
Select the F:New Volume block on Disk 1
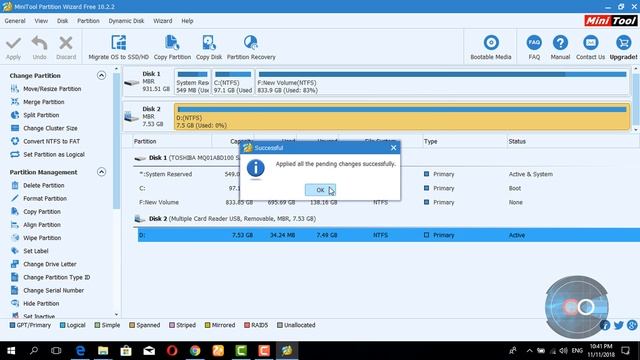tap(442, 82)
